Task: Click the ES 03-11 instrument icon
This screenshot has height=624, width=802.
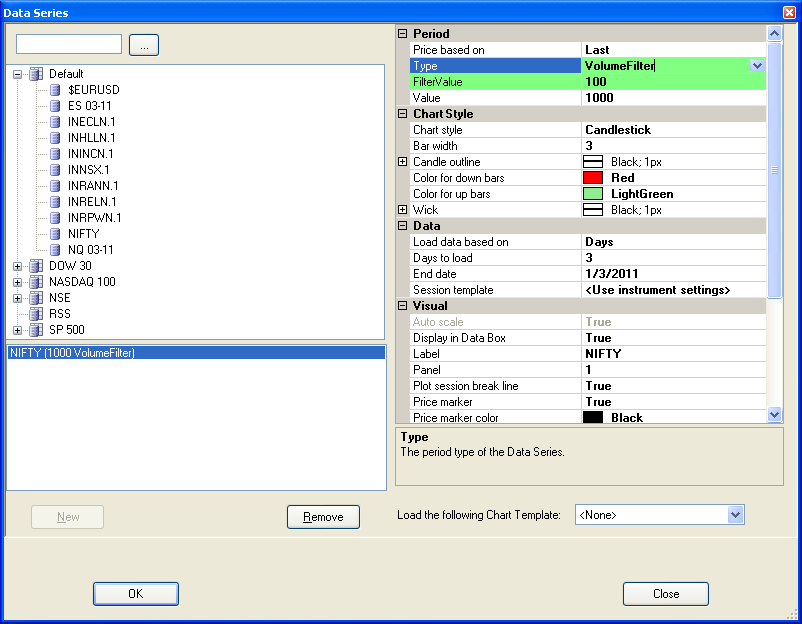Action: coord(55,106)
